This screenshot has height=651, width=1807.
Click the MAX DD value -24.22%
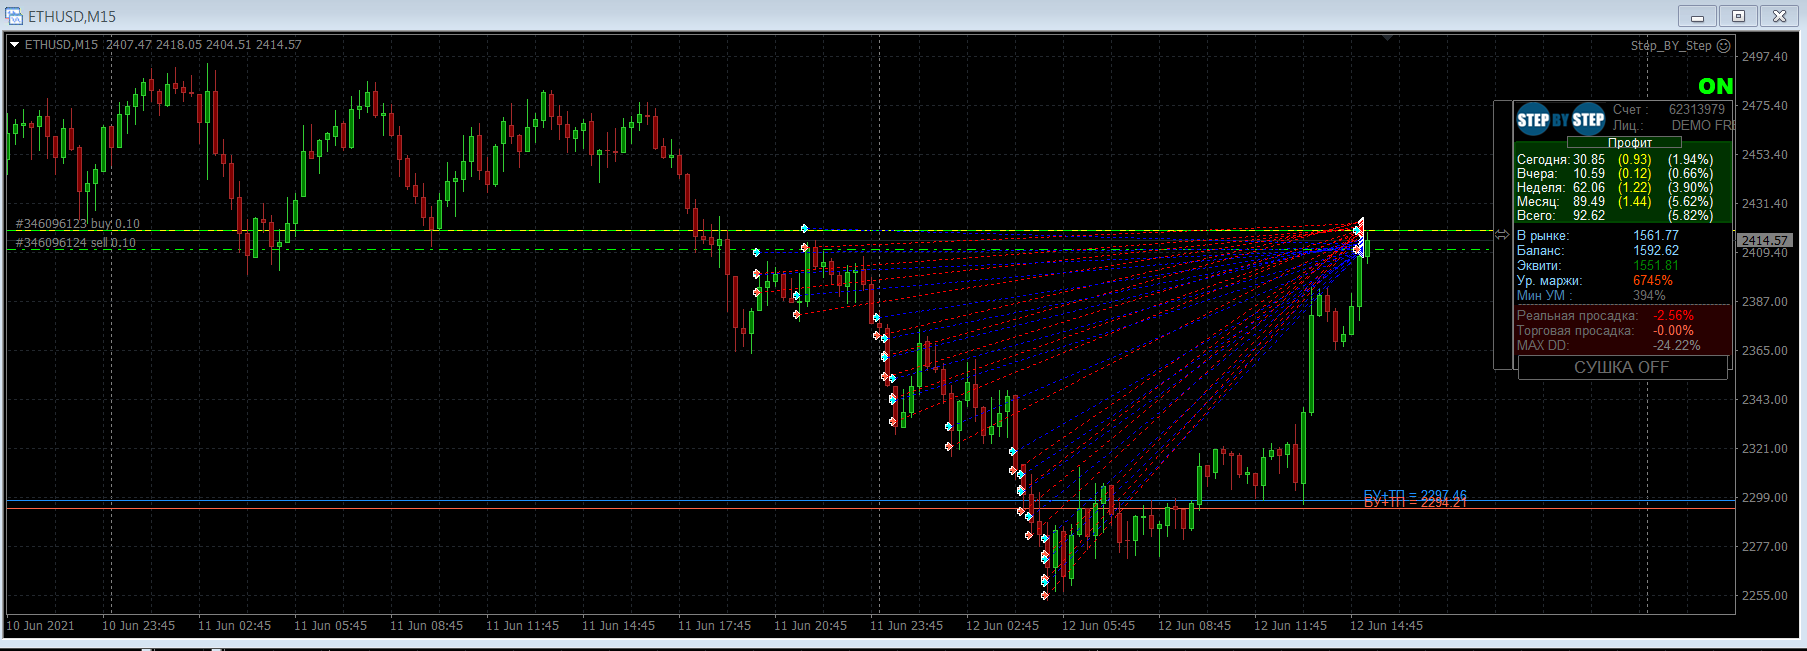[x=1677, y=346]
